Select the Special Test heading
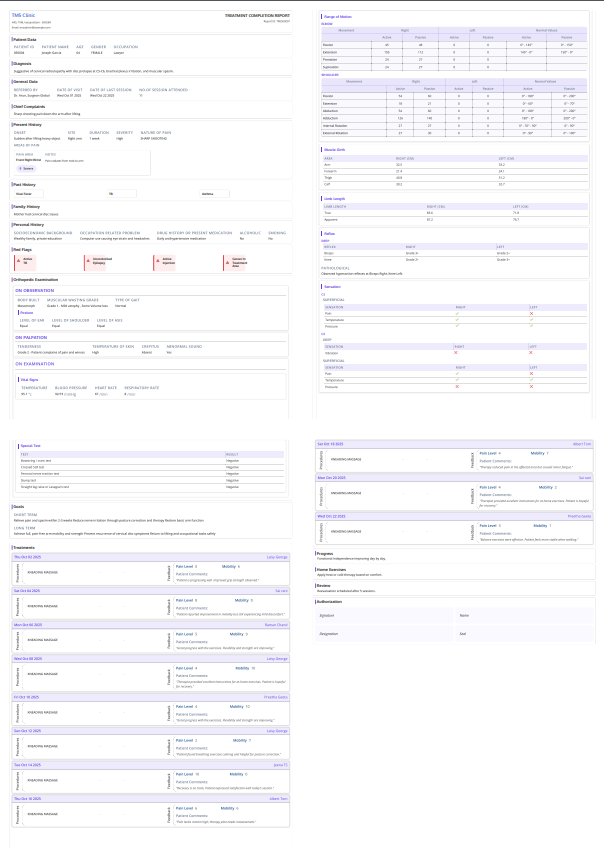604x856 pixels. coord(31,446)
